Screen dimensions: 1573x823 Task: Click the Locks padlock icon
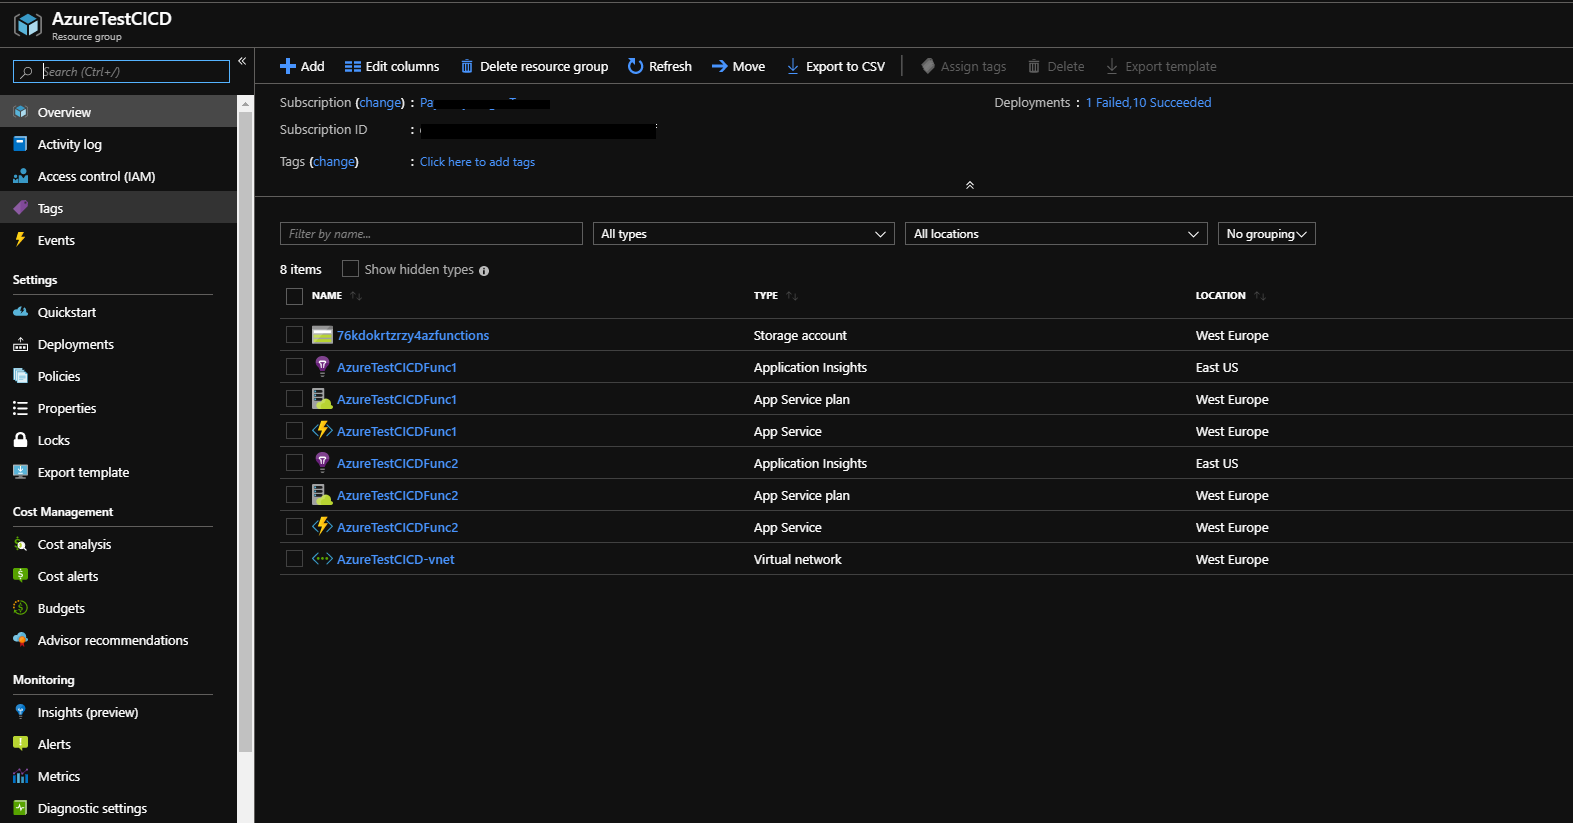(20, 440)
